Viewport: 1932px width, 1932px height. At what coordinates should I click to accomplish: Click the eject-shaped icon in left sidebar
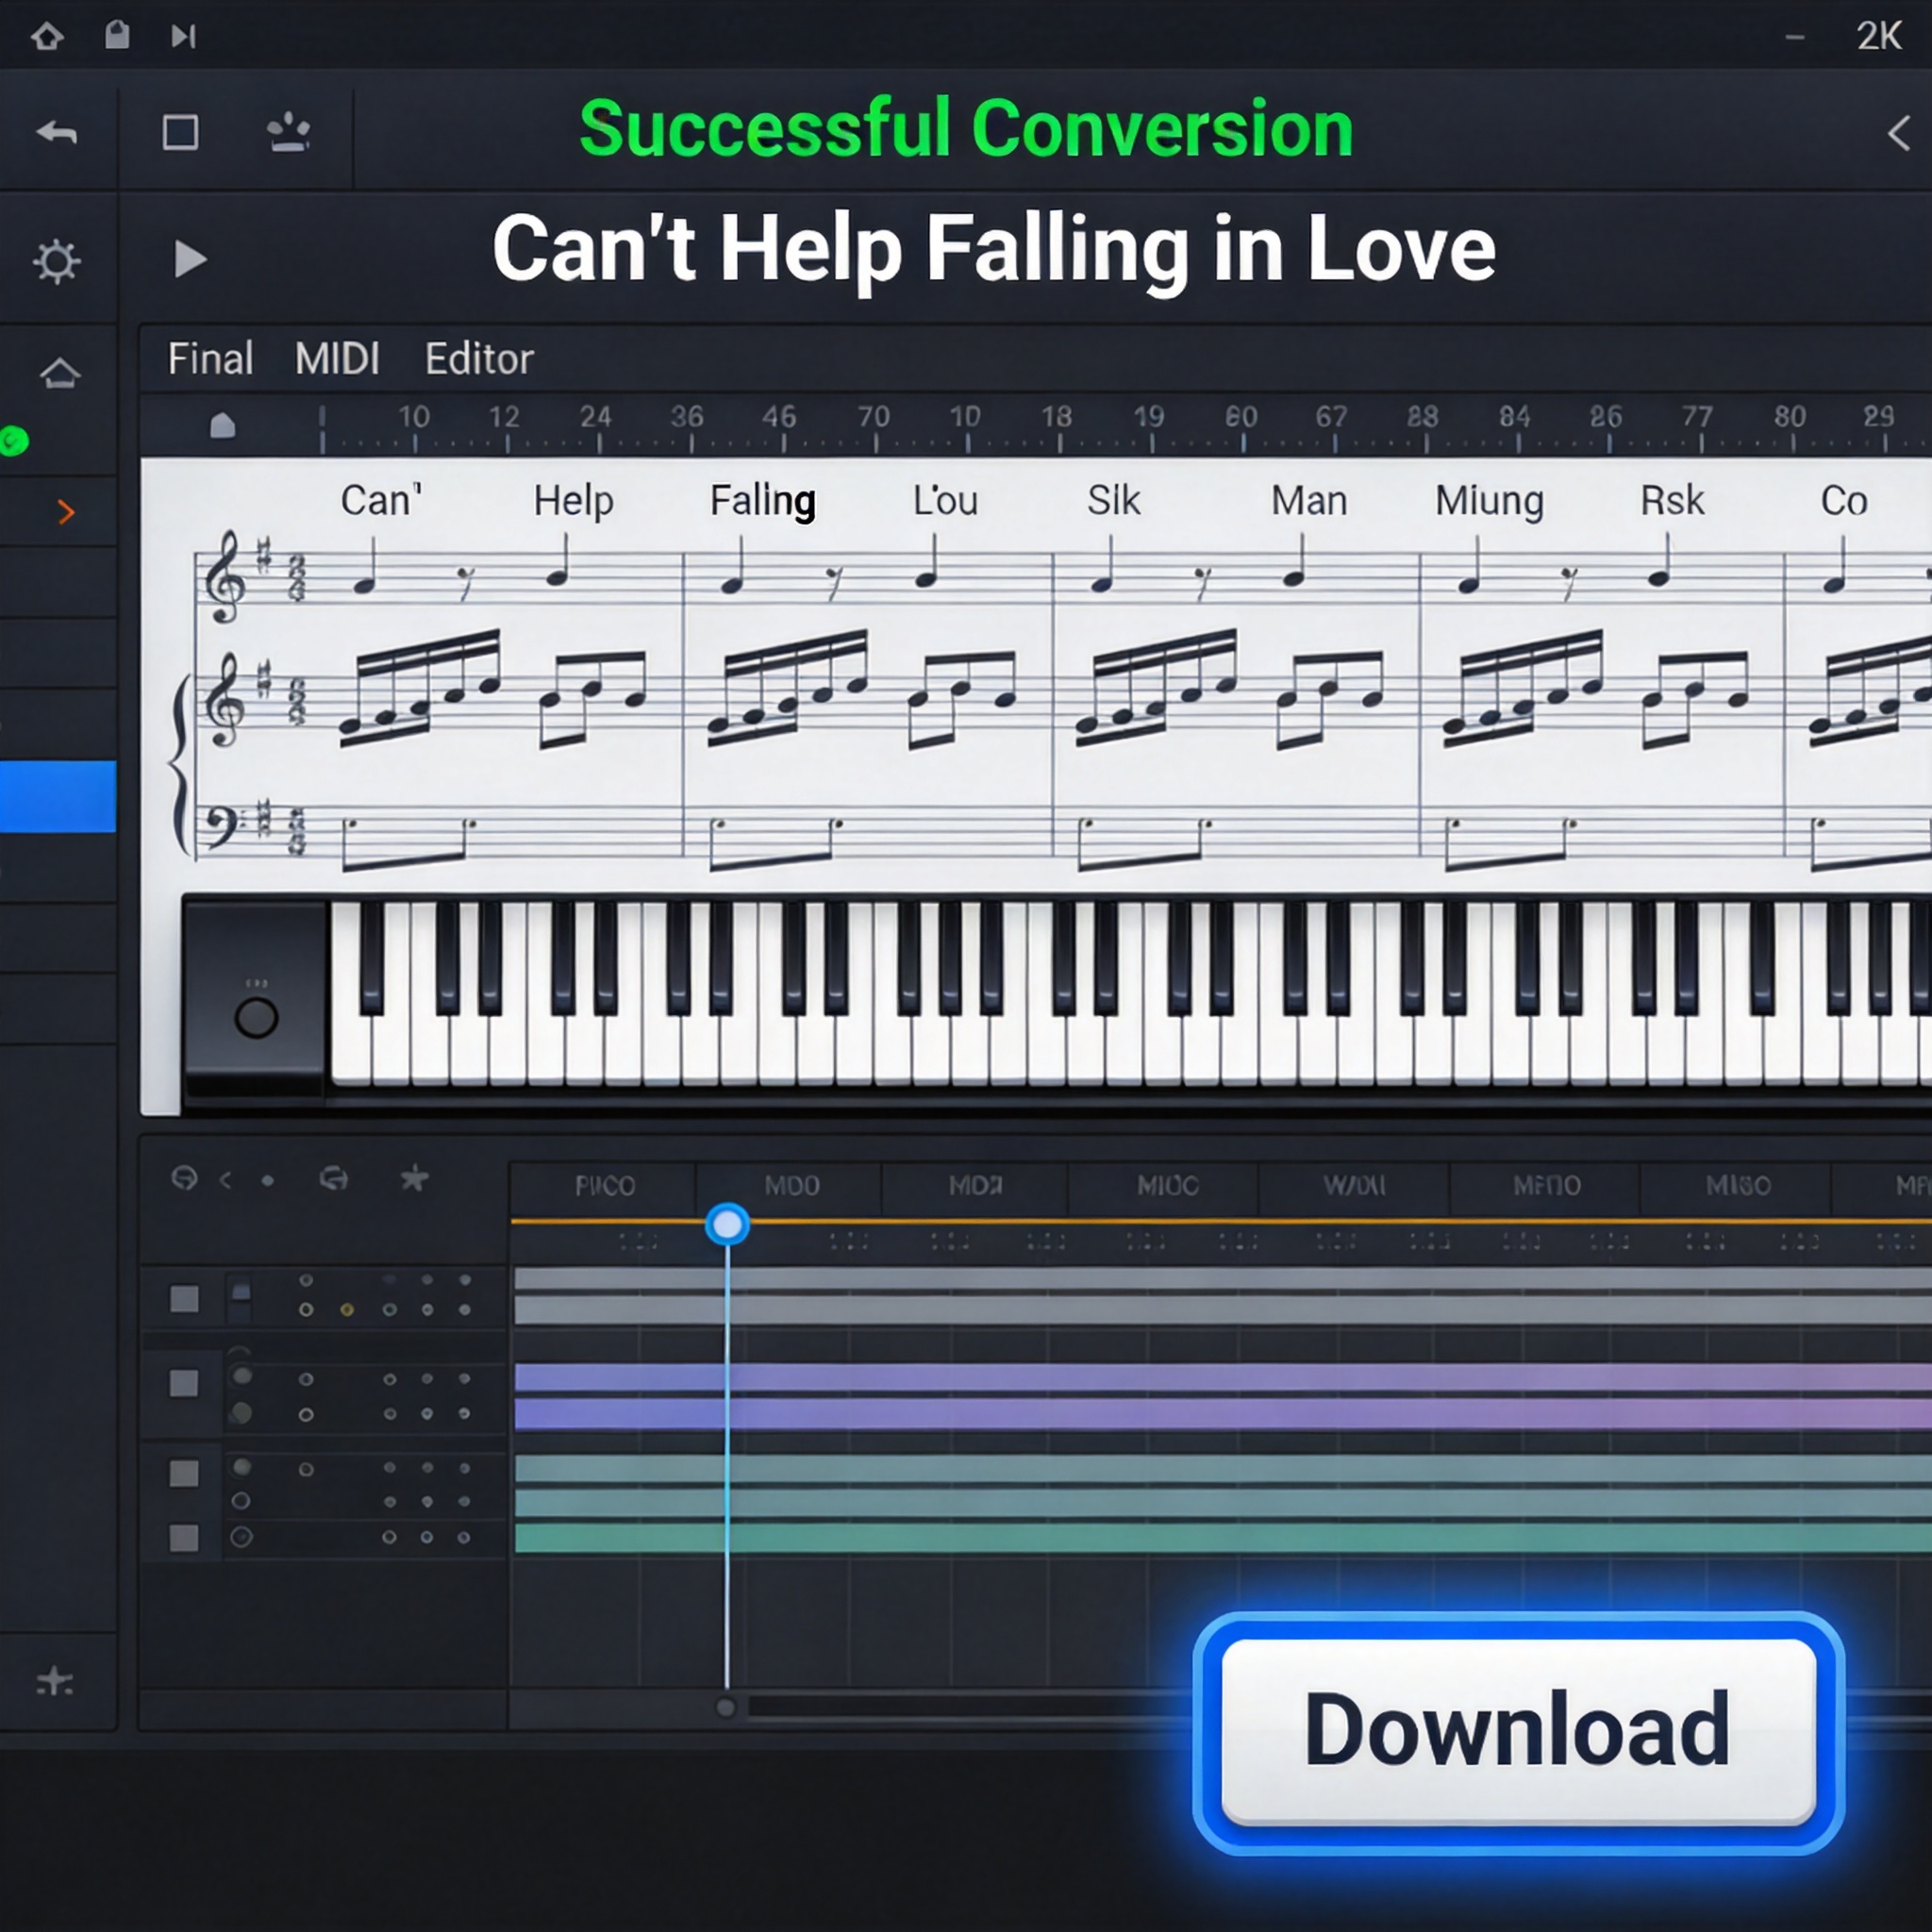[59, 373]
